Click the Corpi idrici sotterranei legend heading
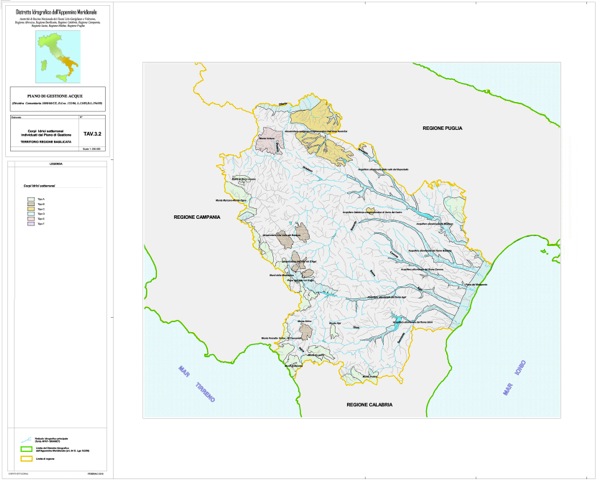 pos(41,186)
